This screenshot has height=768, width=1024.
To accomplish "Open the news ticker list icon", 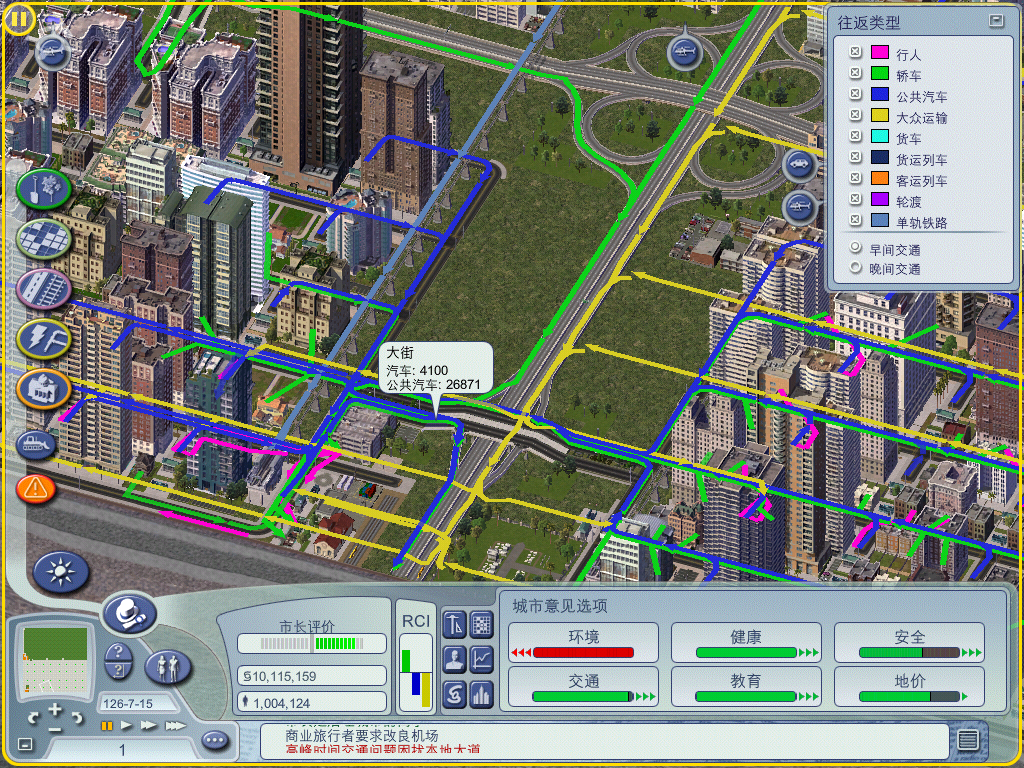I will 968,740.
